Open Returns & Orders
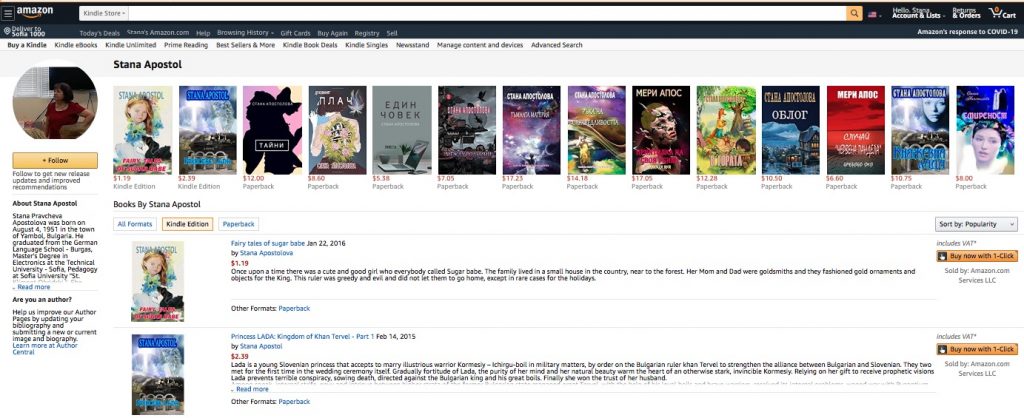This screenshot has width=1024, height=418. pyautogui.click(x=966, y=13)
